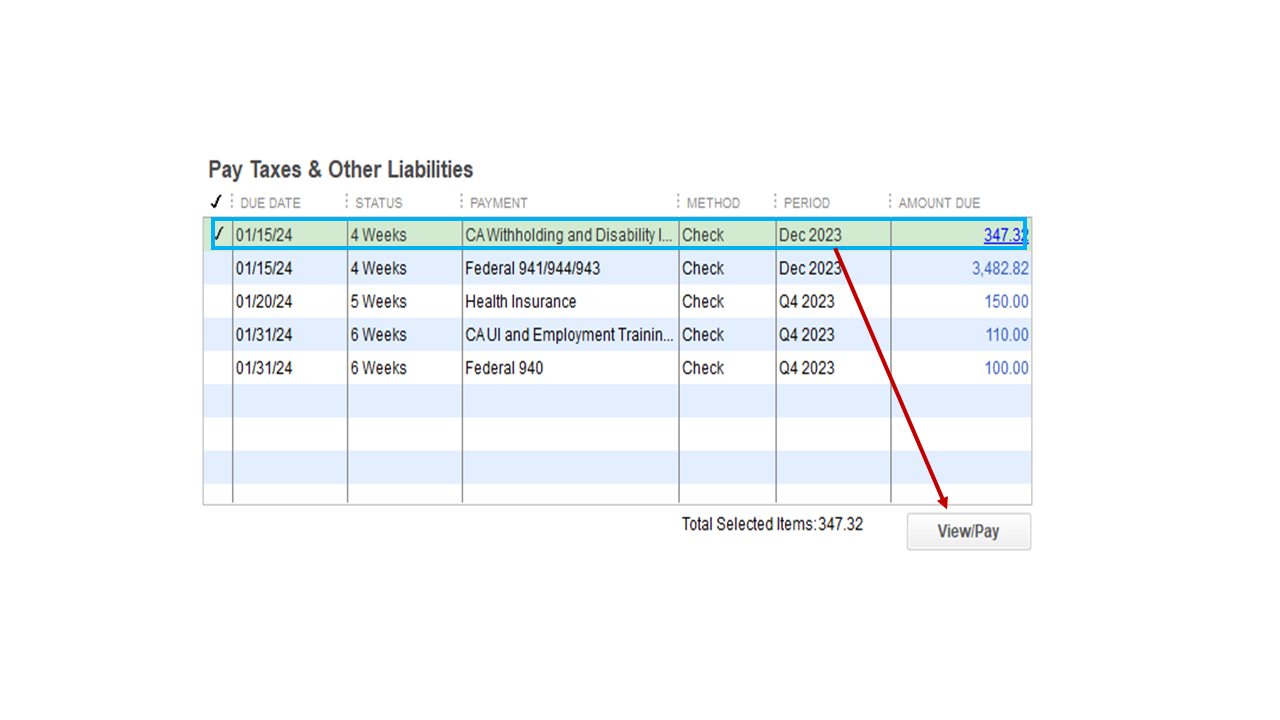This screenshot has height=720, width=1280.
Task: Open the Dec 2023 period cell
Action: pos(810,234)
